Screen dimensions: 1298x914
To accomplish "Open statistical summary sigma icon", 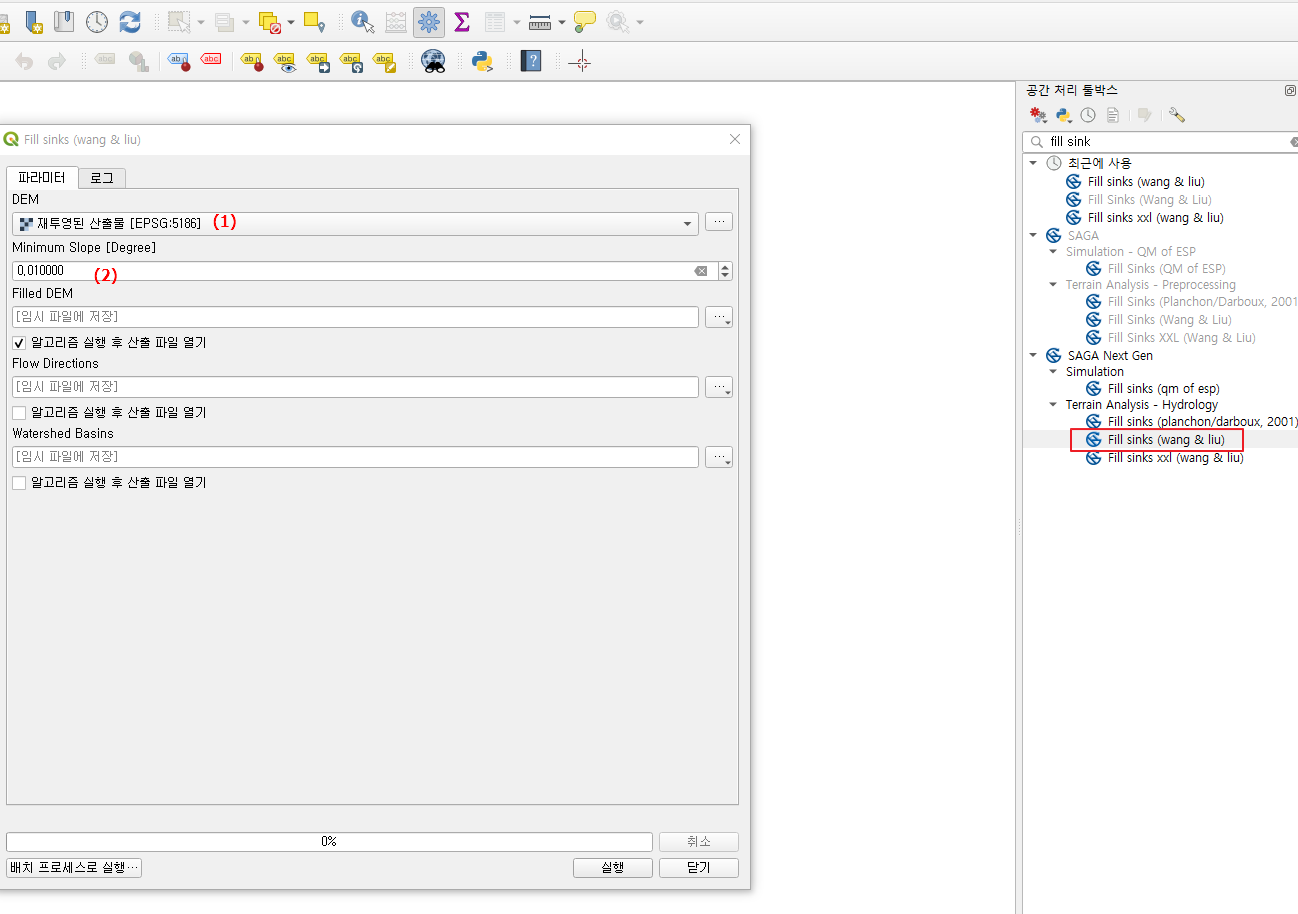I will point(462,21).
